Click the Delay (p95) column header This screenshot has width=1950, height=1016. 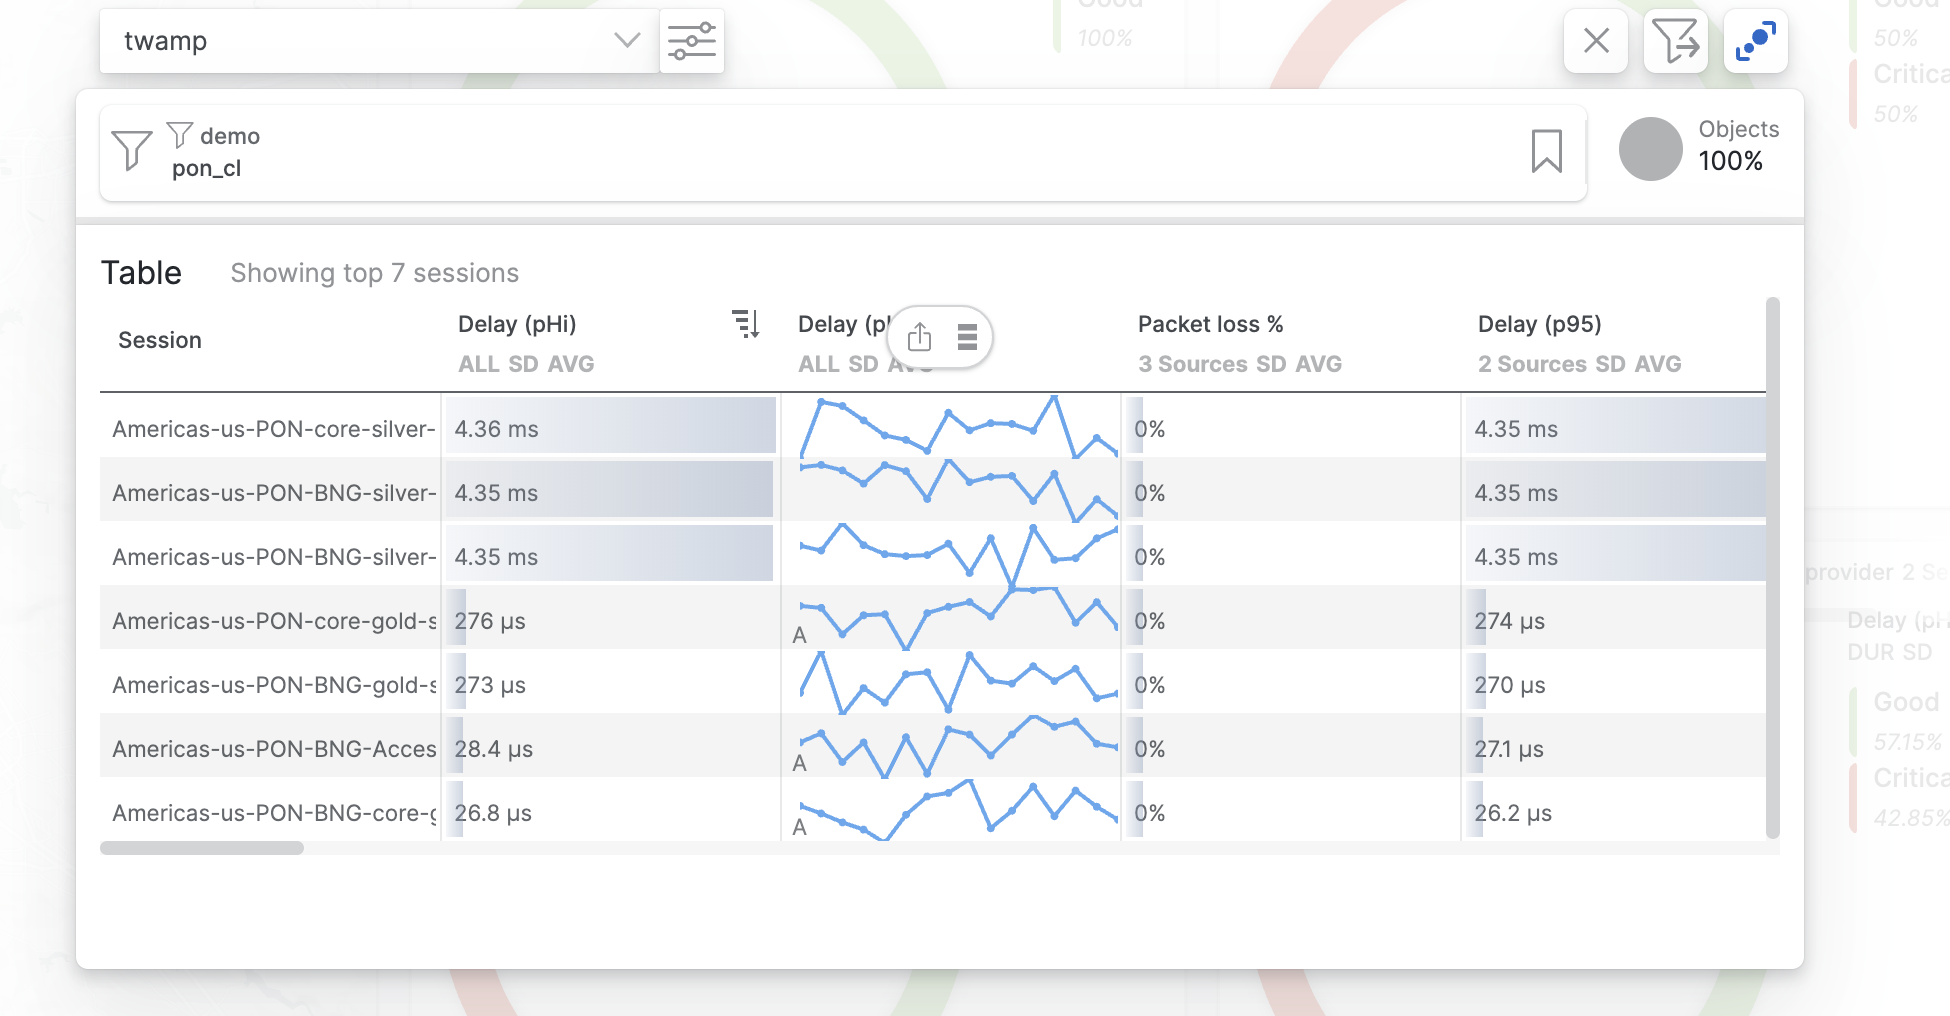click(1539, 324)
